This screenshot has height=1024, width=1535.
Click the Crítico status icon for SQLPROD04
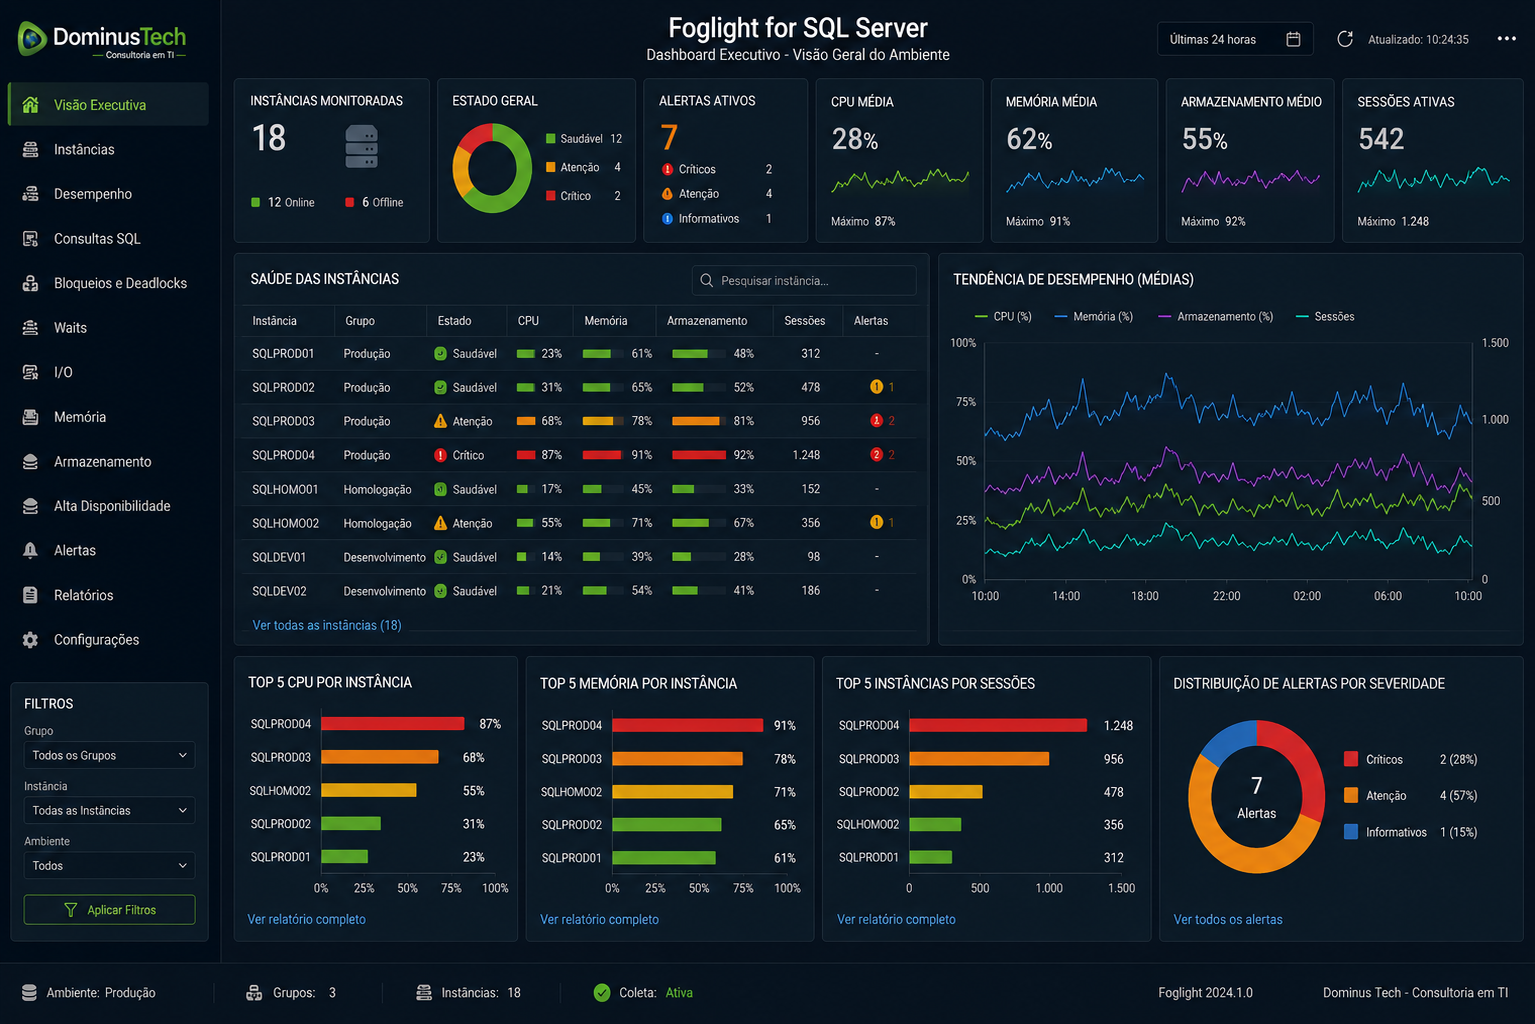[440, 455]
